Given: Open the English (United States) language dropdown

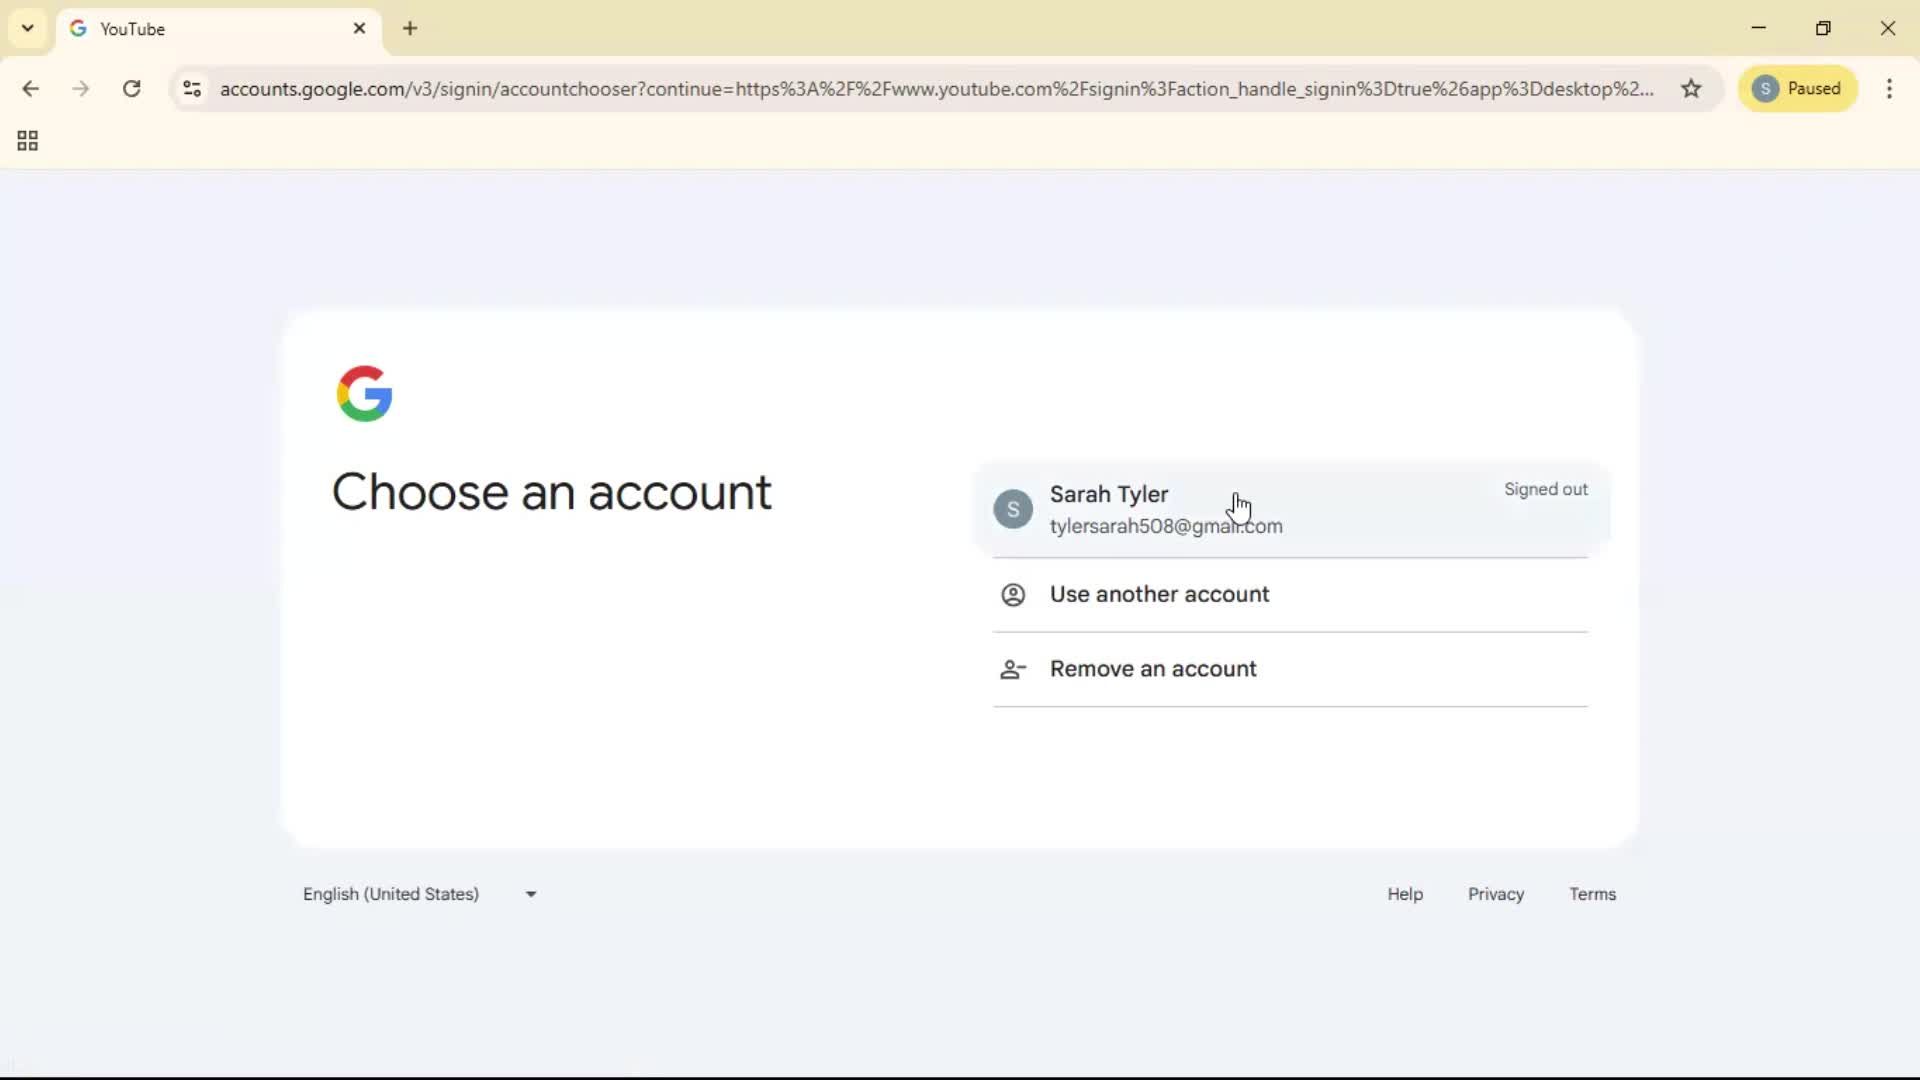Looking at the screenshot, I should pyautogui.click(x=420, y=894).
